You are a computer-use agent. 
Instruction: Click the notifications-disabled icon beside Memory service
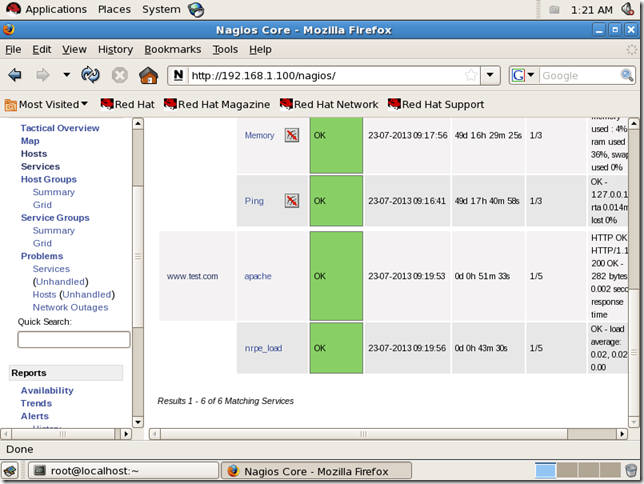pos(292,135)
